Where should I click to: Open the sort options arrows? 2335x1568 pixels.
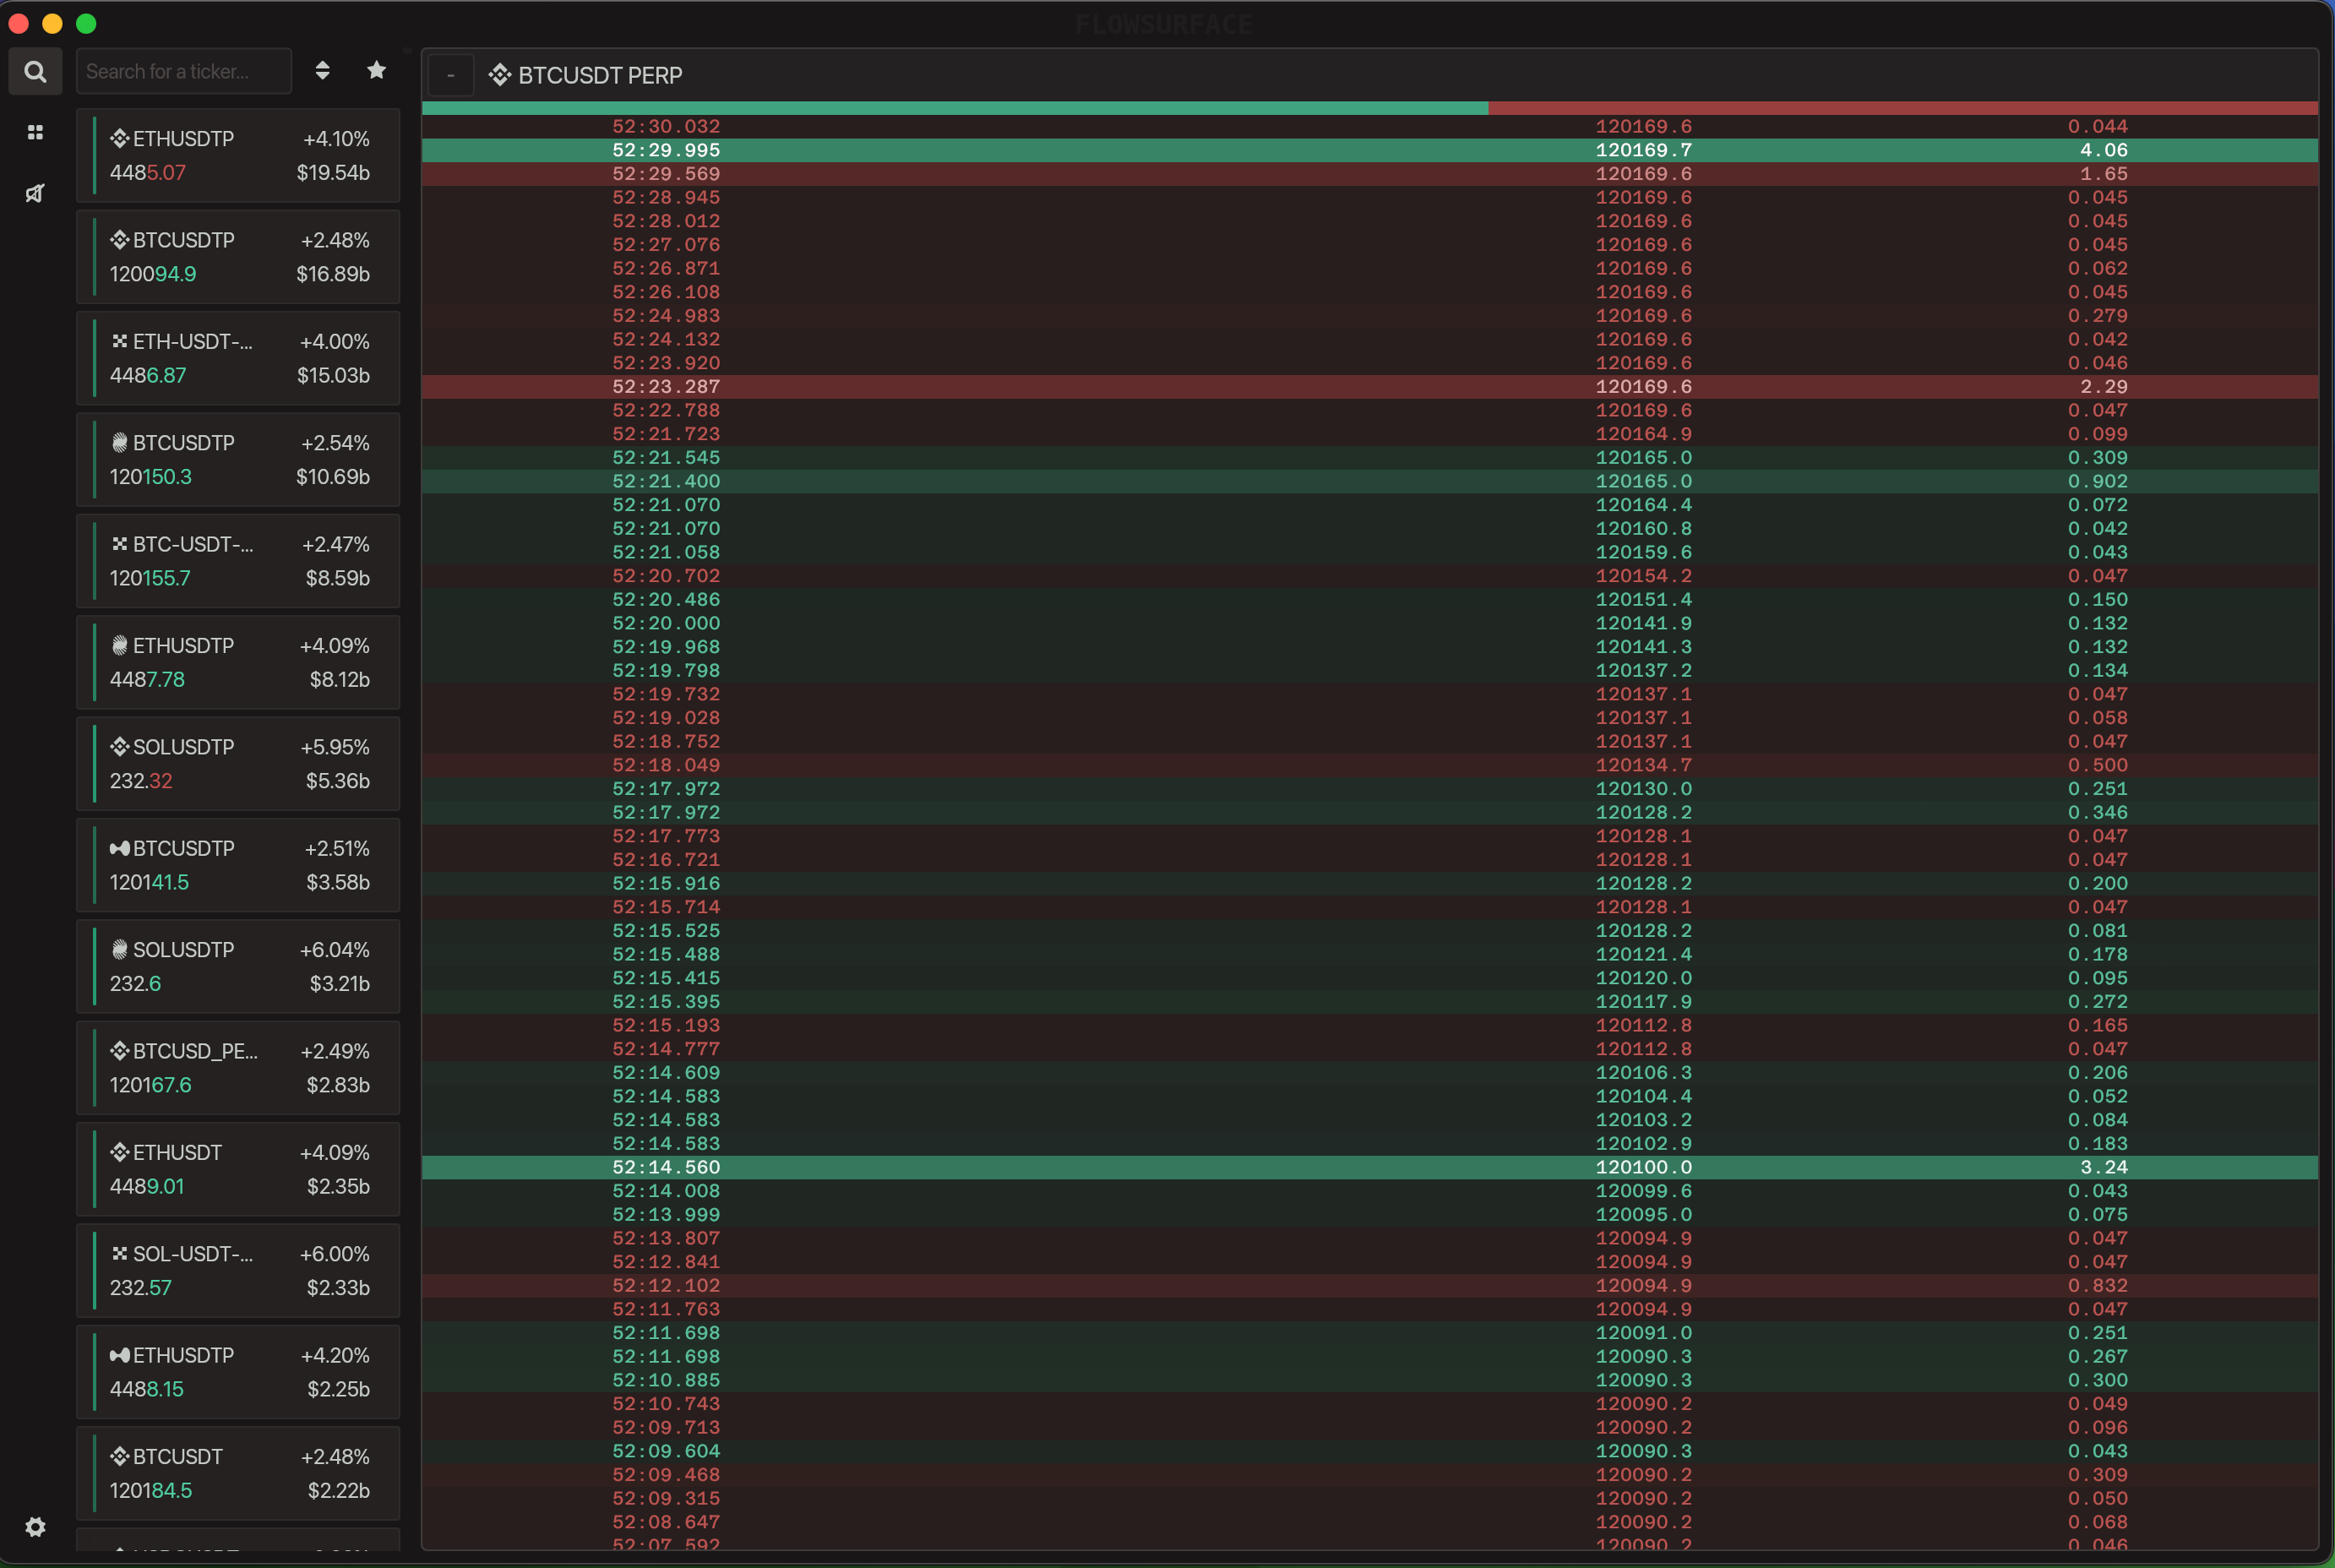click(x=322, y=70)
